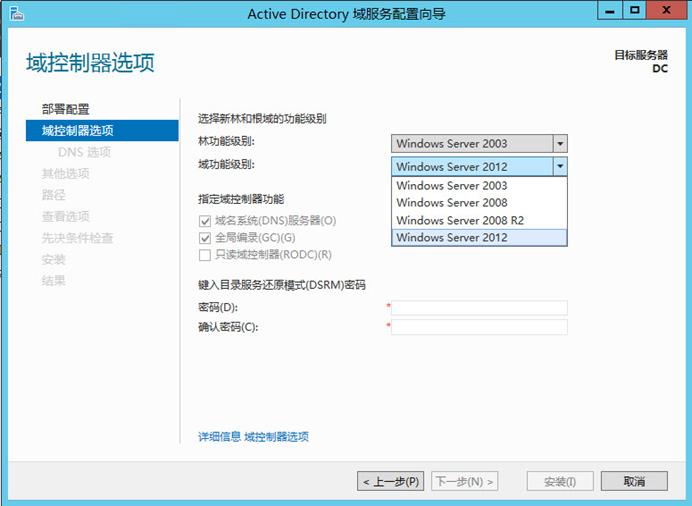The height and width of the screenshot is (506, 692).
Task: Cancel the wizard with 取消 button
Action: coord(634,481)
